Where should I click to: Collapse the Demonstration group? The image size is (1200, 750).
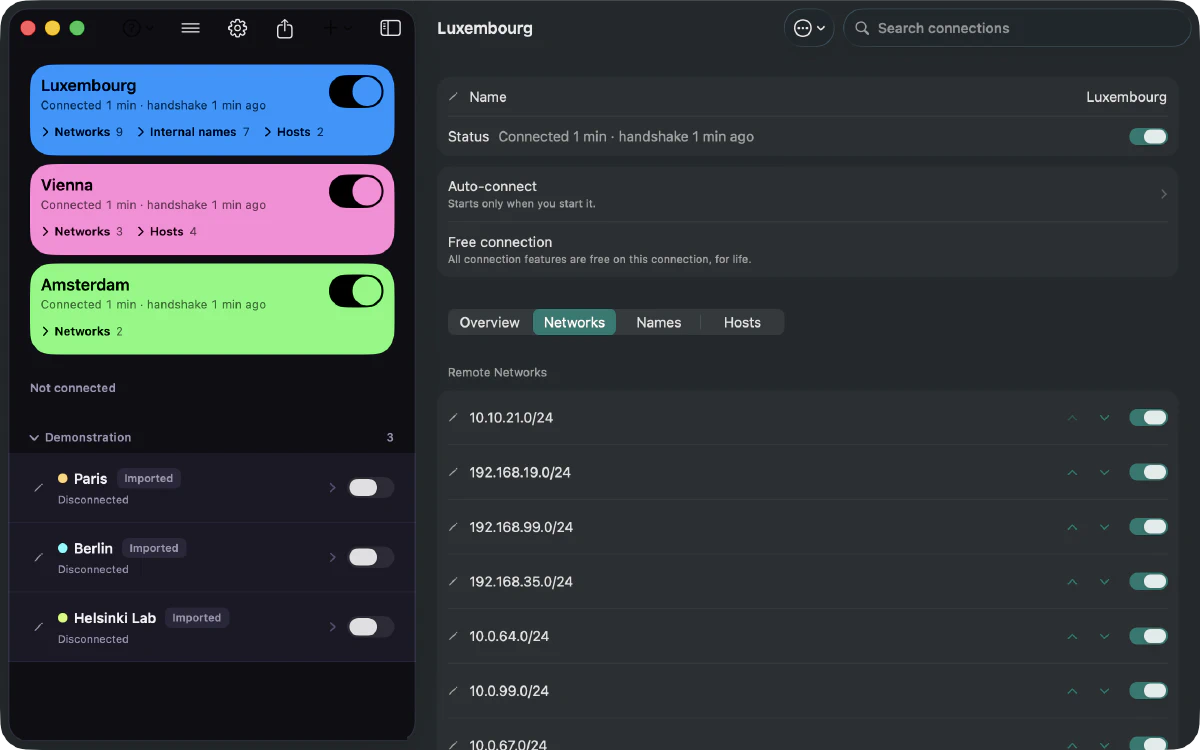click(x=35, y=438)
